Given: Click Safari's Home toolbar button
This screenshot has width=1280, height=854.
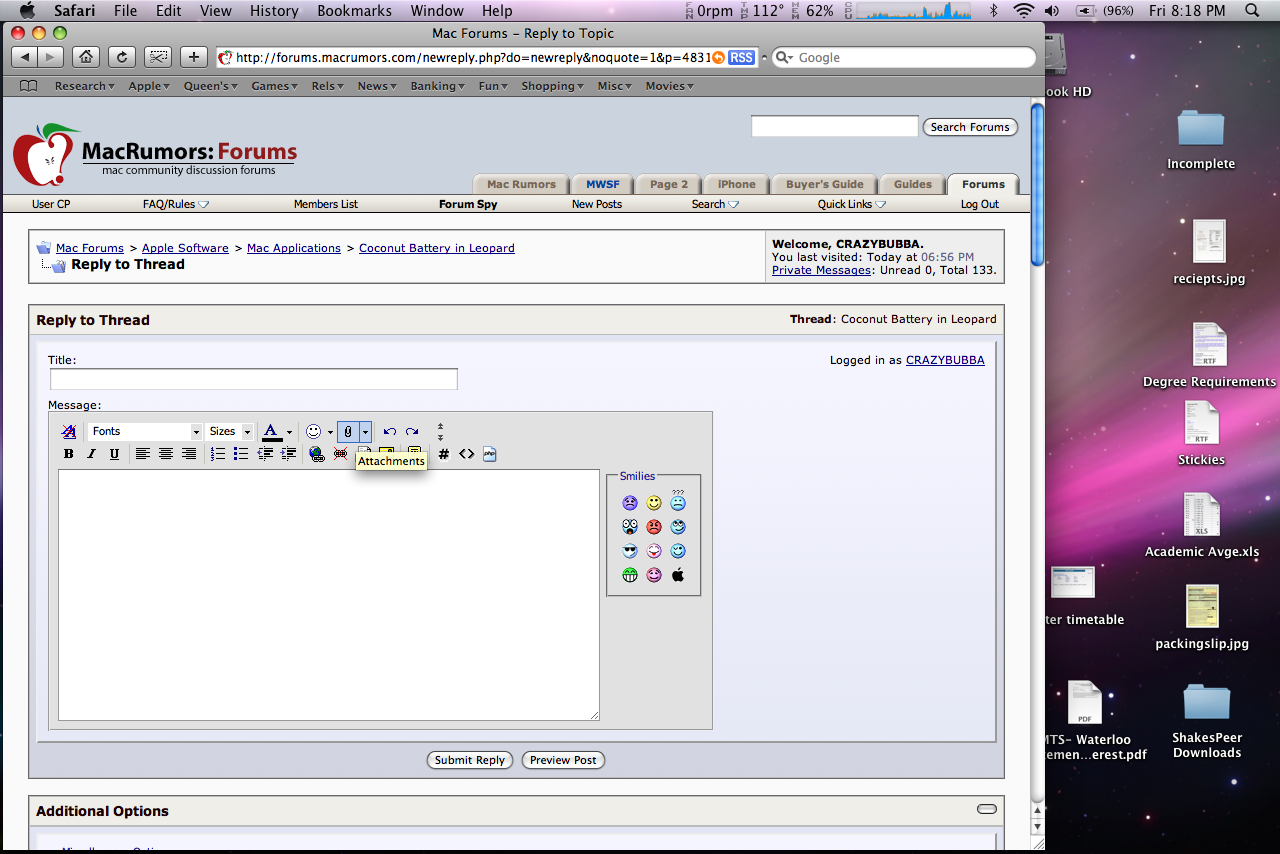Looking at the screenshot, I should click(86, 57).
